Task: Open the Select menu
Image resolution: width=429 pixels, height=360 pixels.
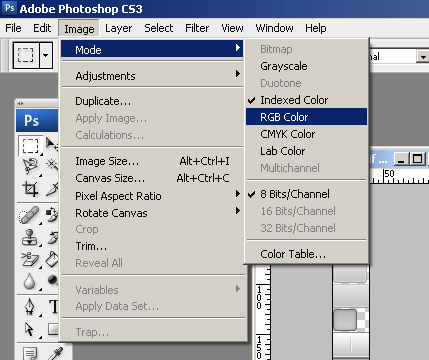Action: [159, 28]
